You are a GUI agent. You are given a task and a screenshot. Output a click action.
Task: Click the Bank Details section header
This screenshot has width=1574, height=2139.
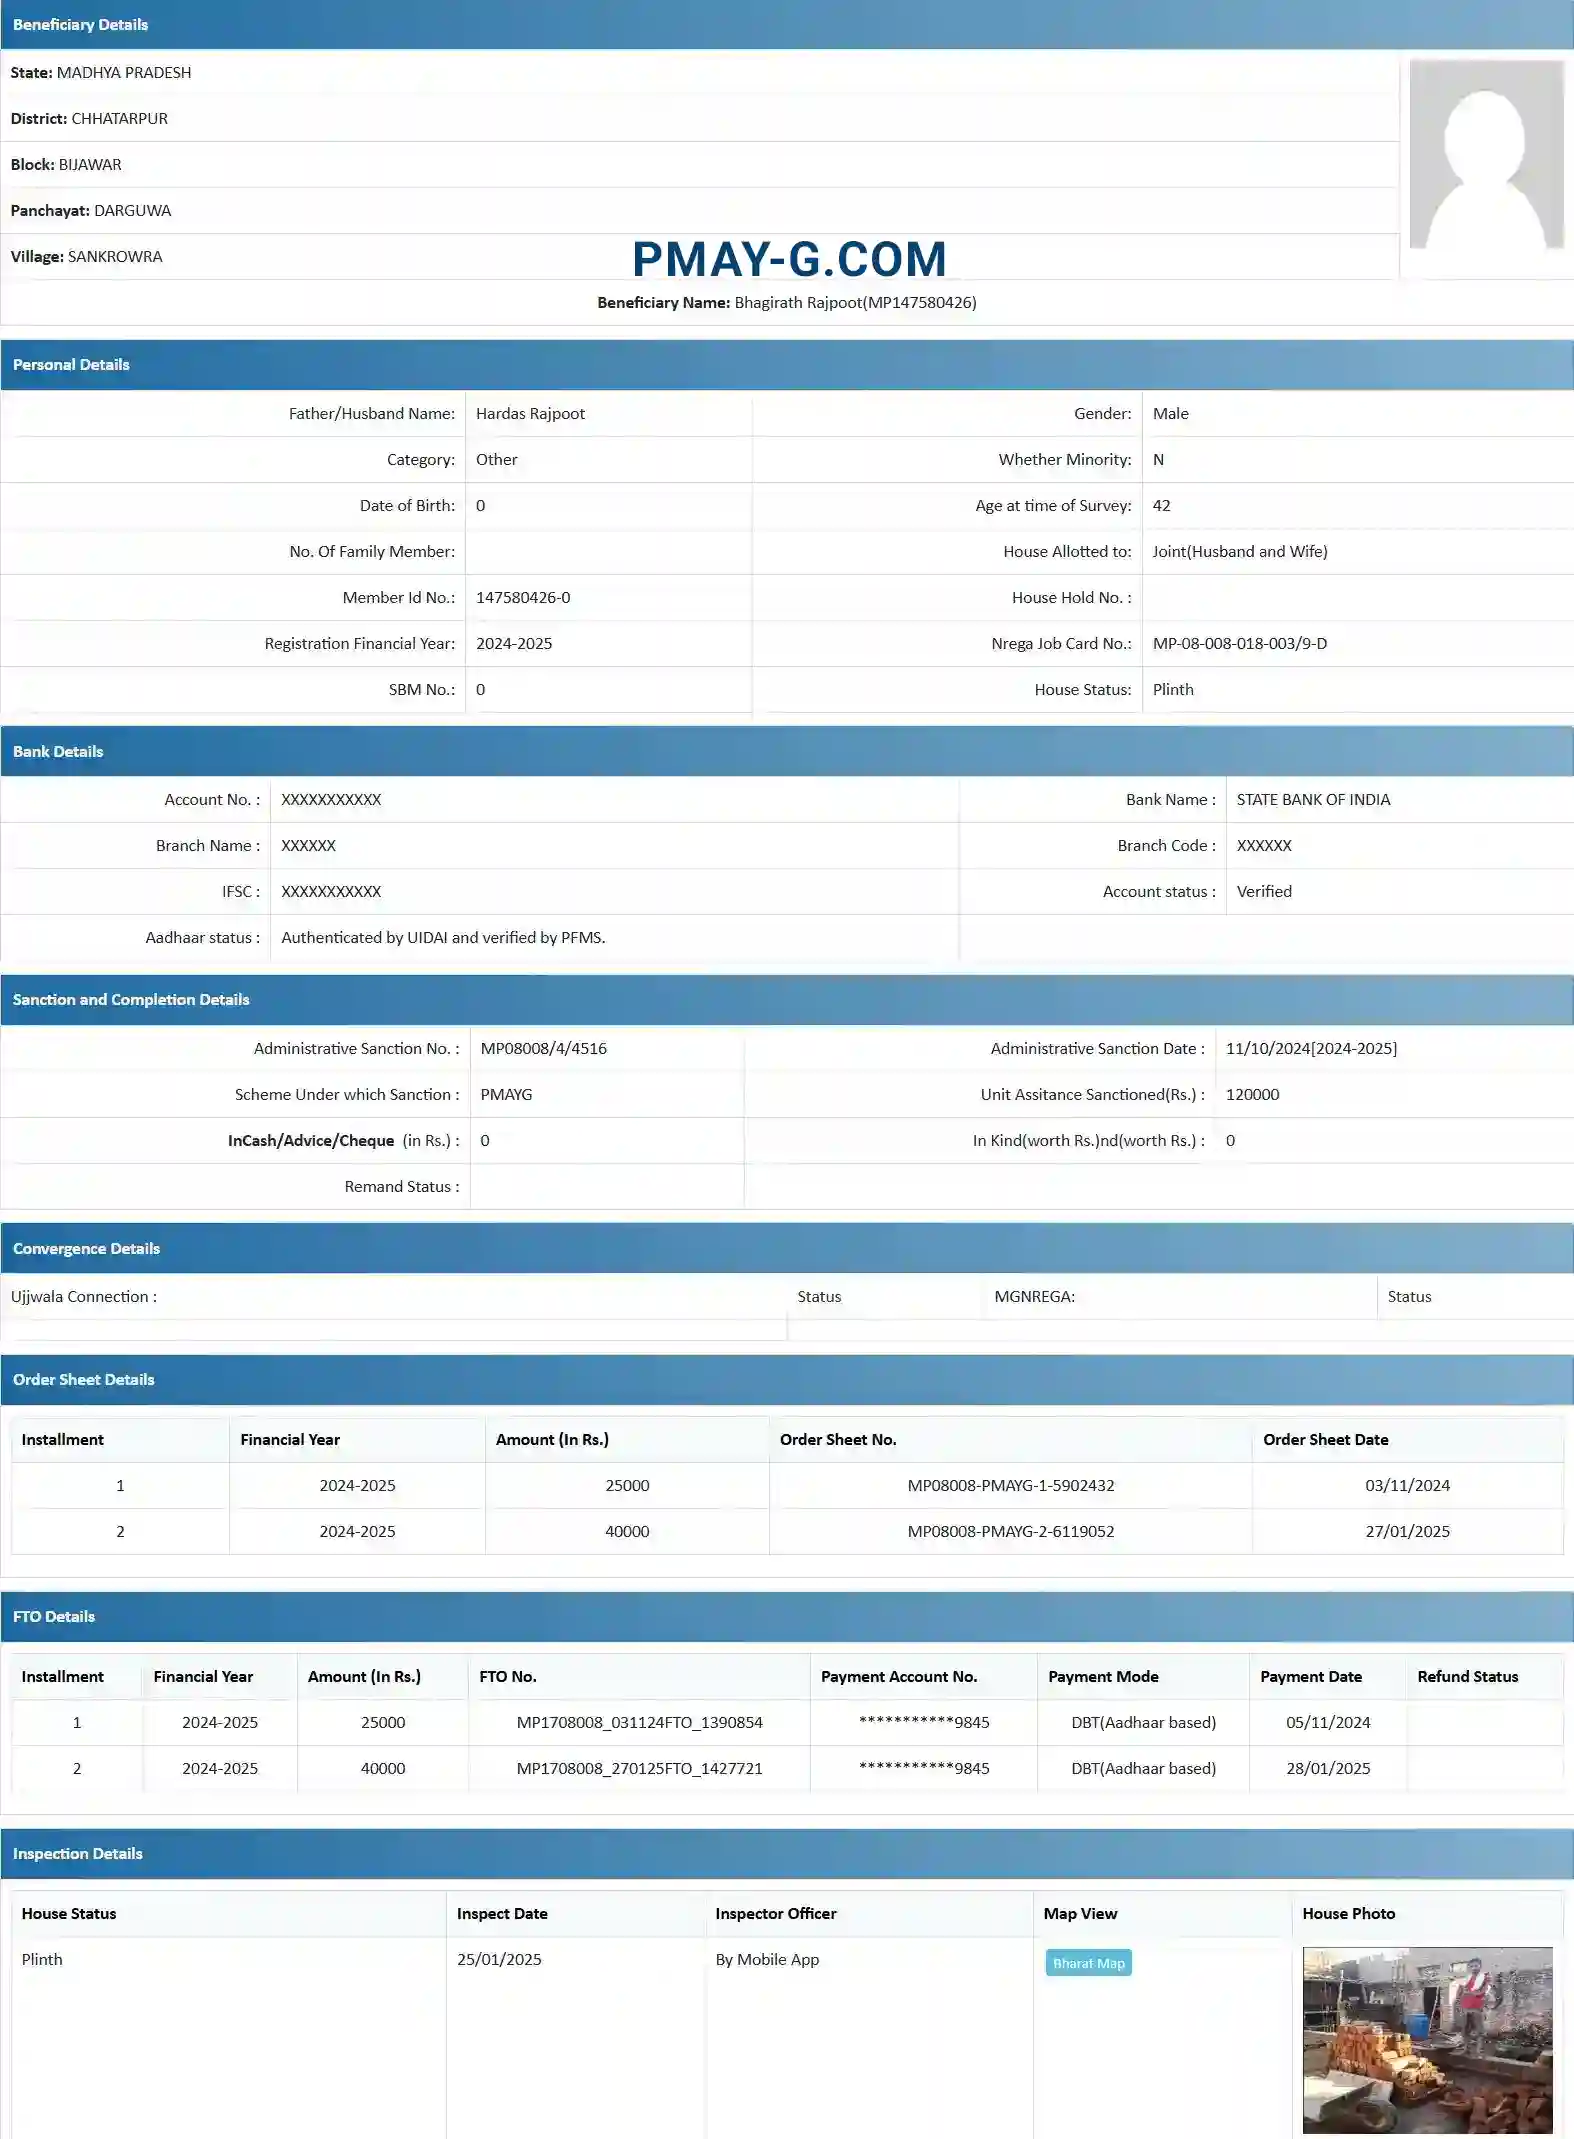(58, 752)
